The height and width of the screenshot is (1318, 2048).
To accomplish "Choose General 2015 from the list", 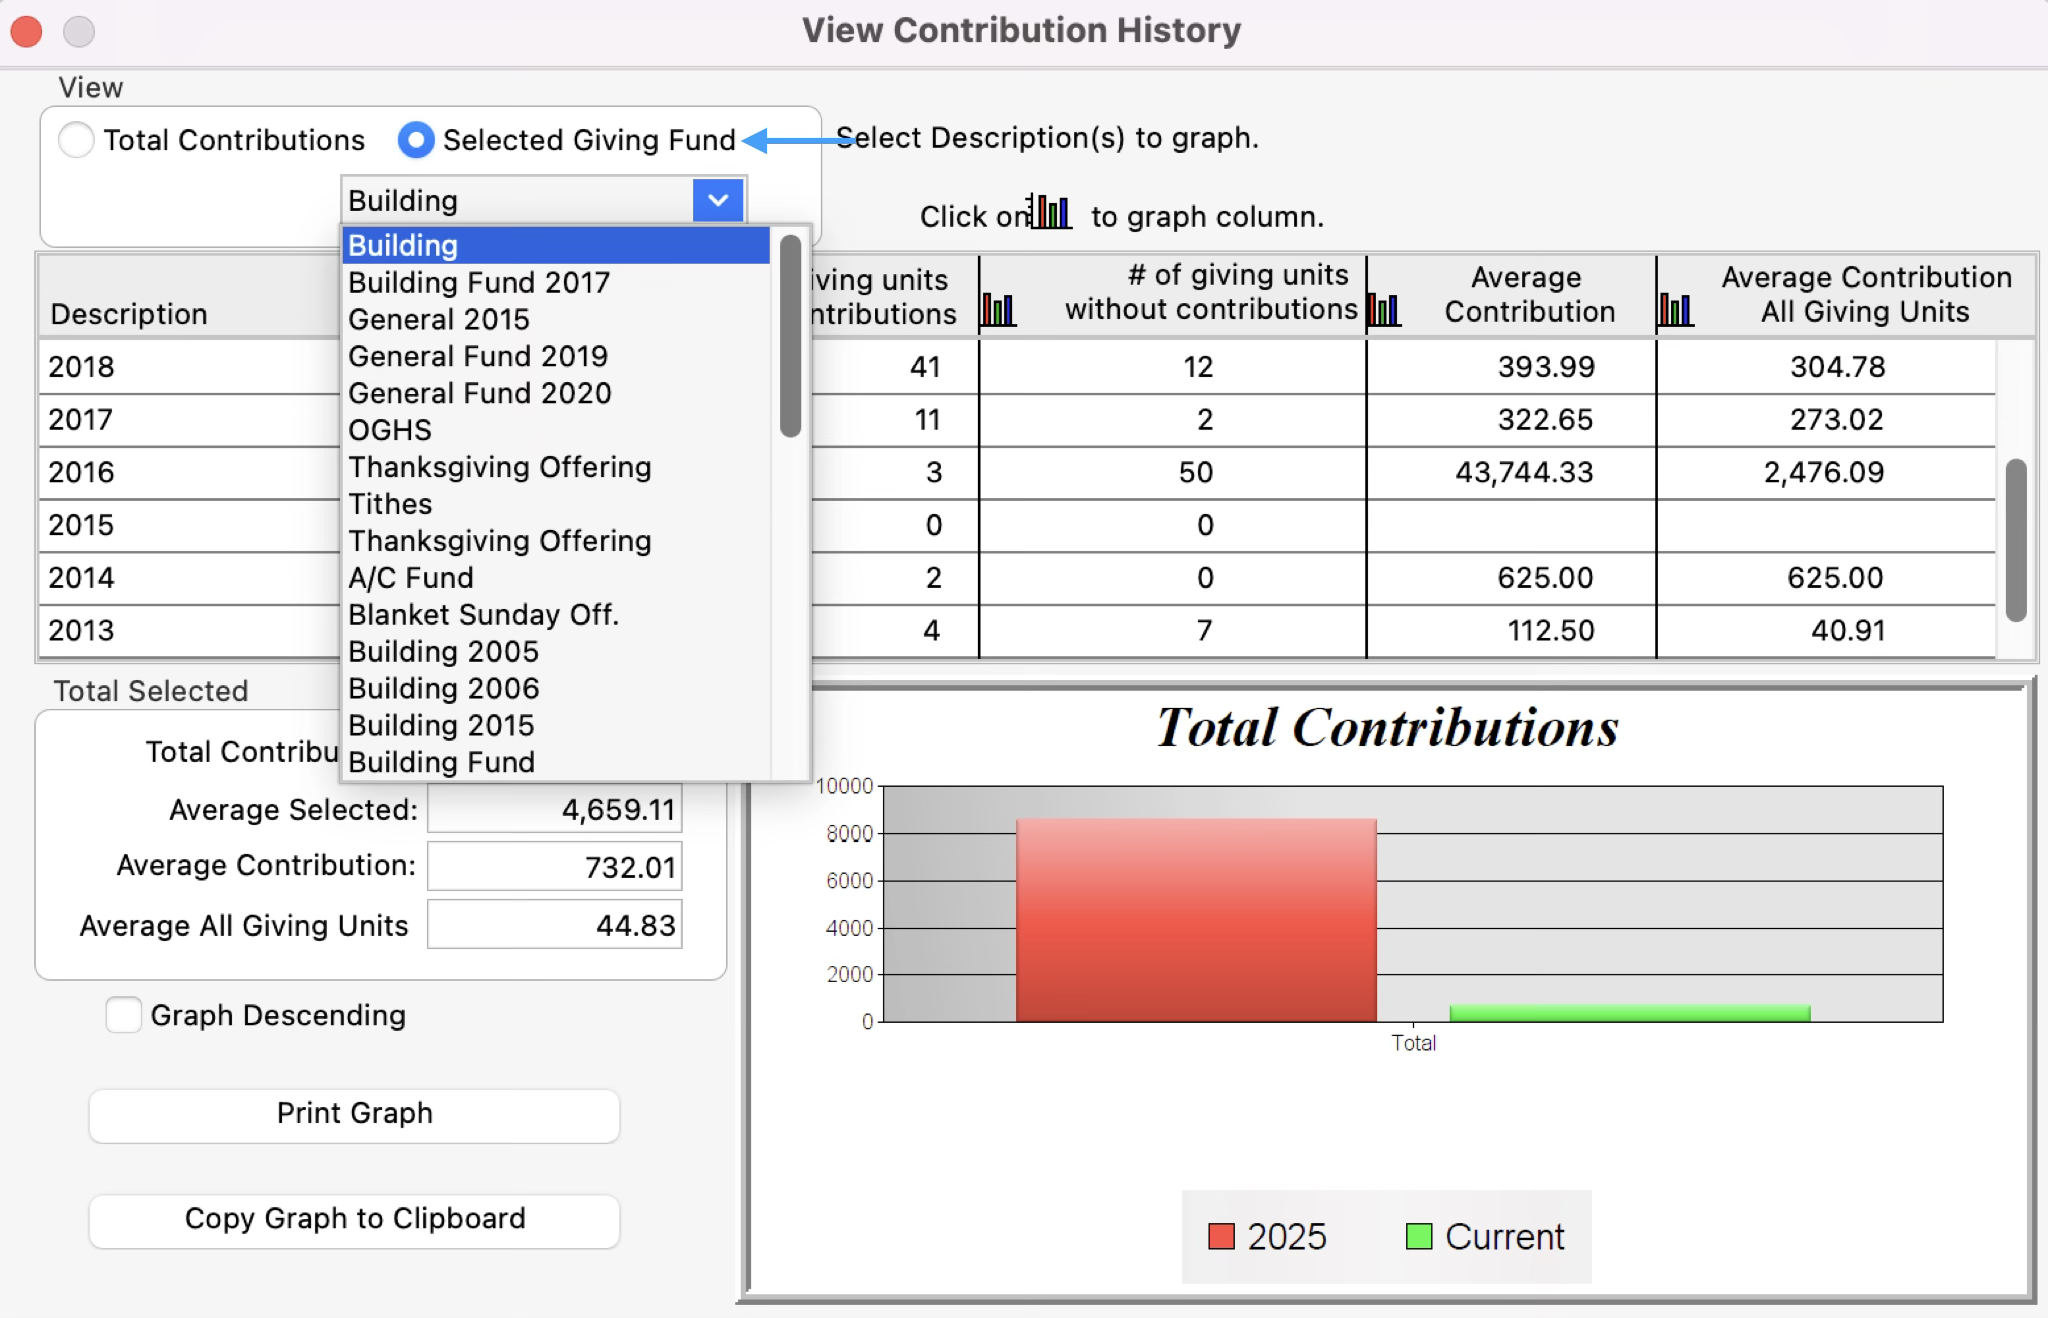I will pyautogui.click(x=556, y=319).
